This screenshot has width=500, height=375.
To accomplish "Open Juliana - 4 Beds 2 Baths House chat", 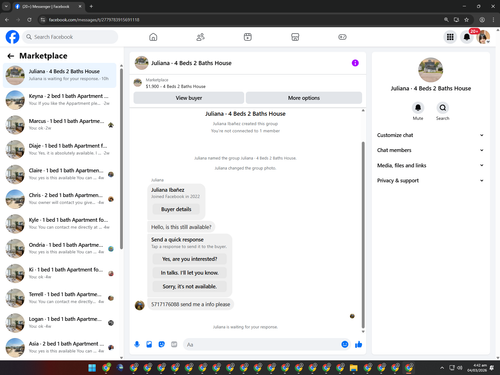I will click(60, 75).
